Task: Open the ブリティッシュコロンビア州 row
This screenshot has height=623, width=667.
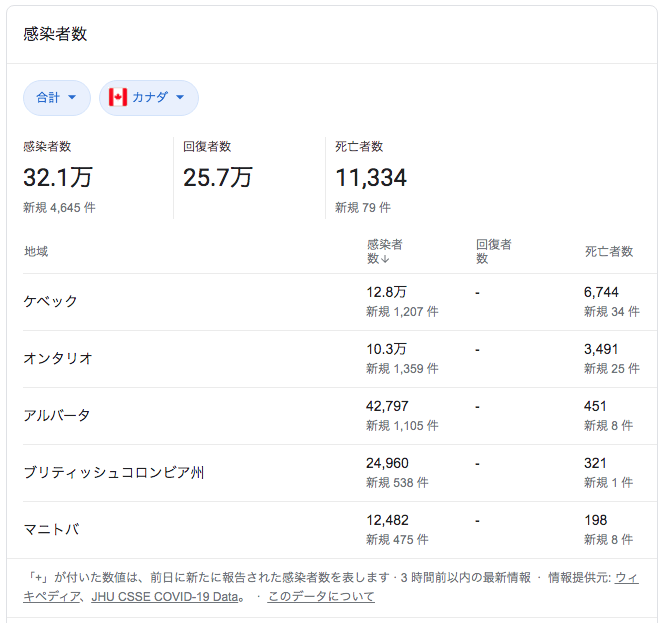Action: tap(114, 472)
